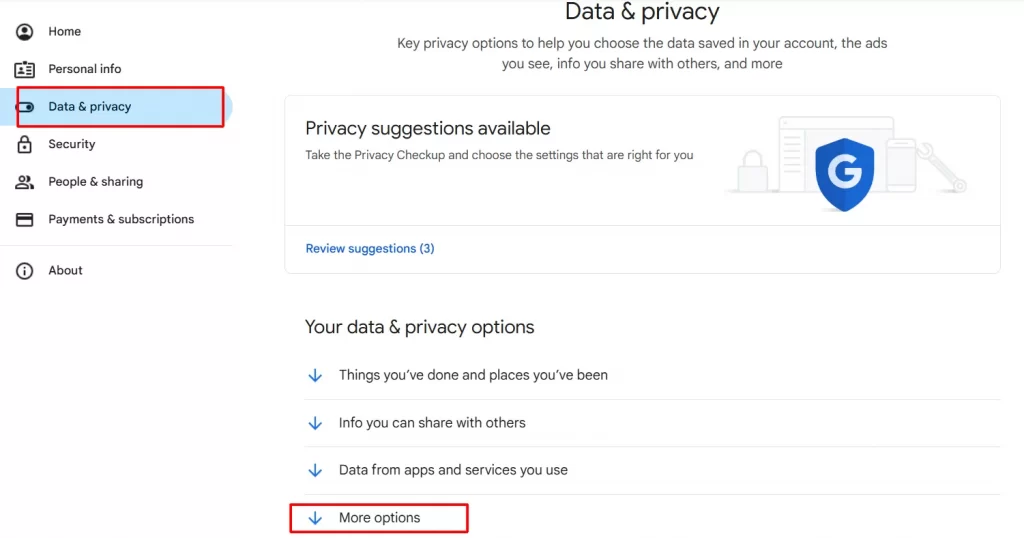The height and width of the screenshot is (538, 1024).
Task: Open Things you've done and places link
Action: (x=473, y=375)
